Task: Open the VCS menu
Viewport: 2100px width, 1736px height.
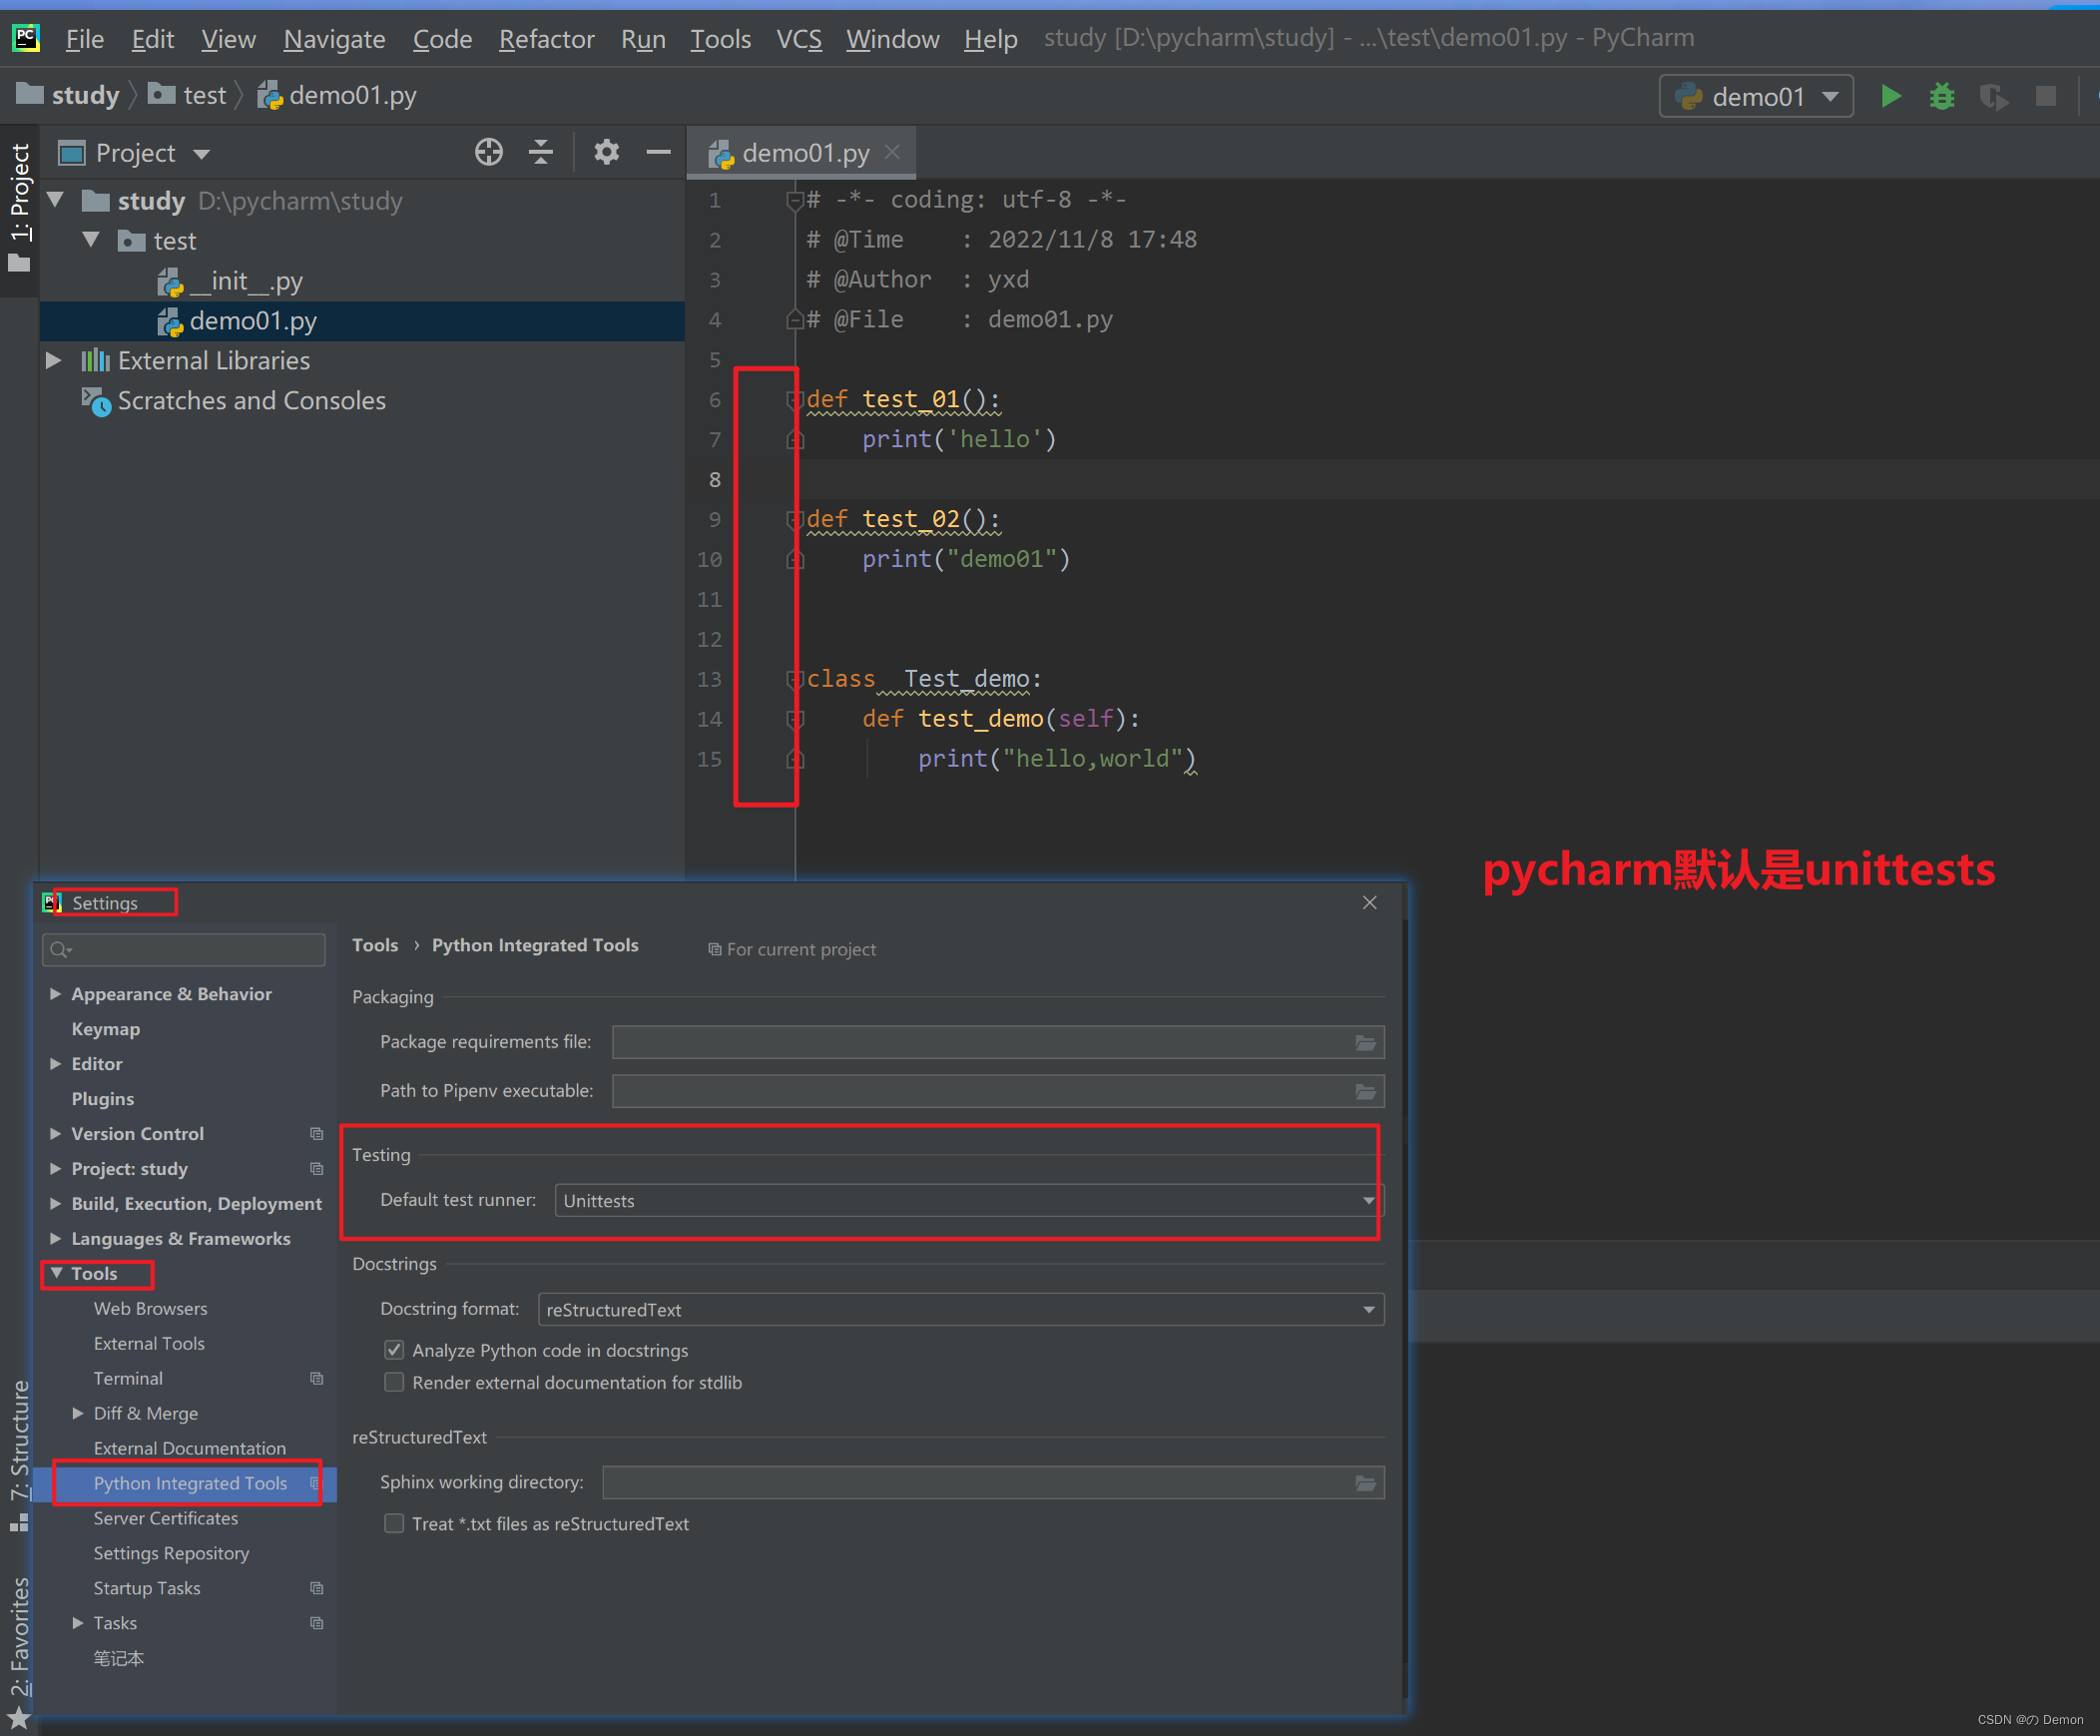Action: [799, 39]
